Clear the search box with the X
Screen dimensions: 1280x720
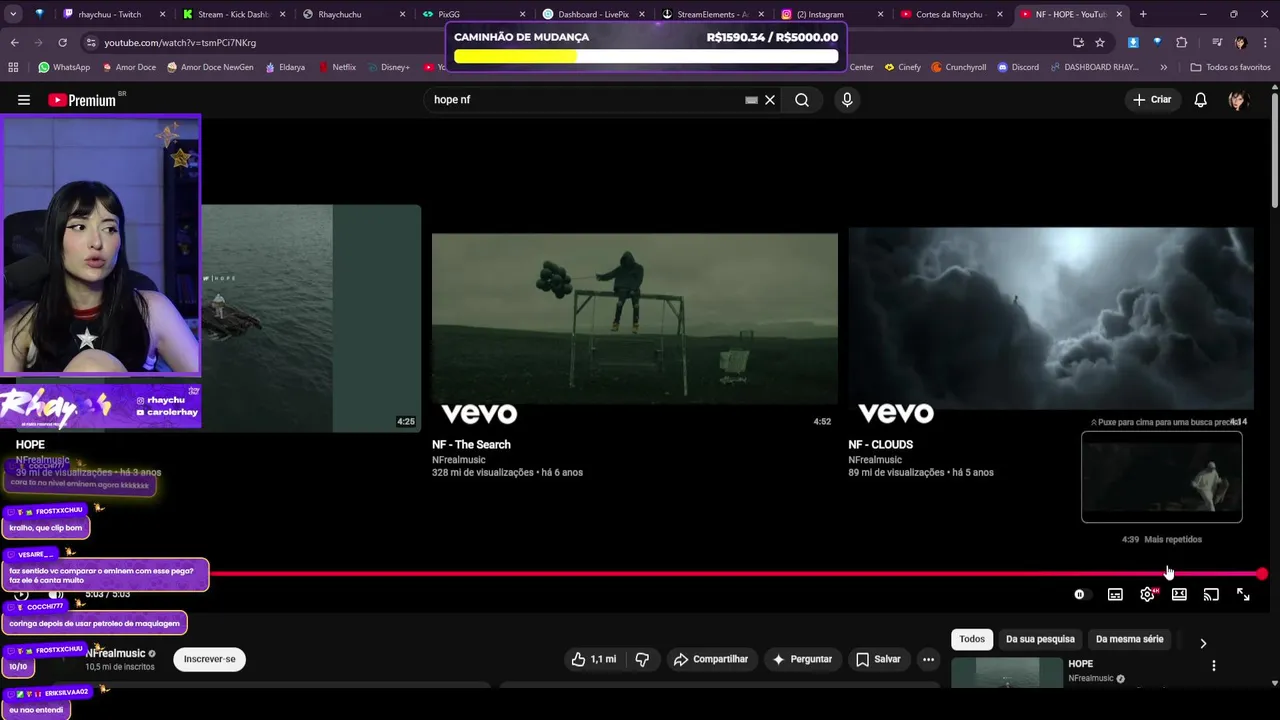(770, 100)
